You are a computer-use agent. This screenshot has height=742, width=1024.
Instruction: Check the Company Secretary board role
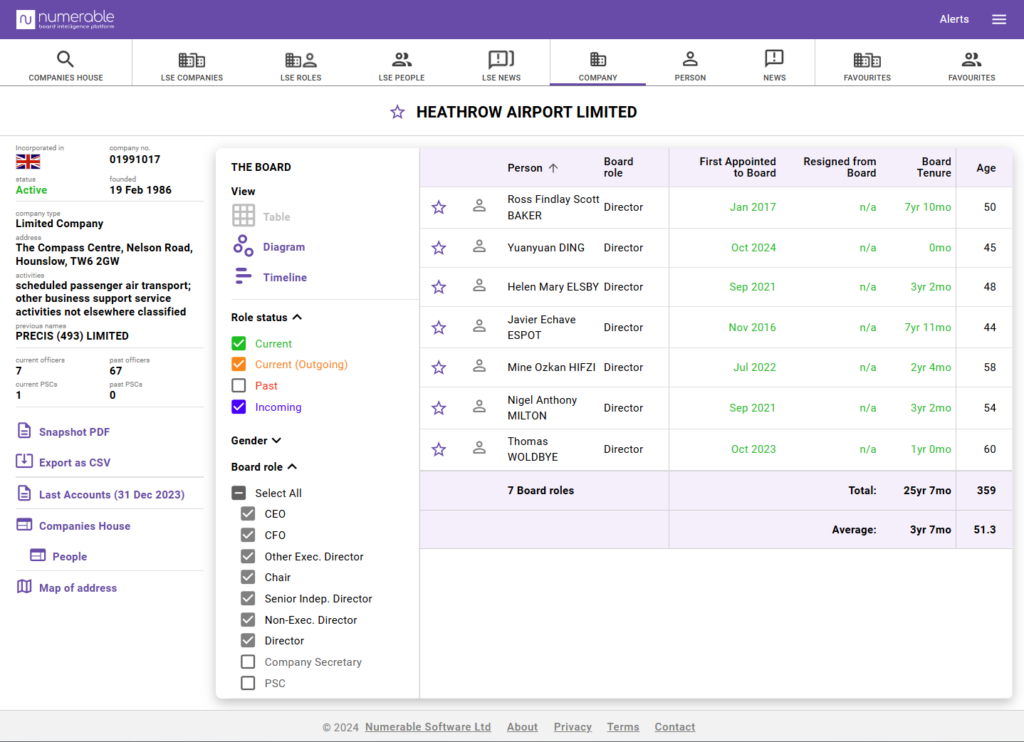(x=248, y=662)
